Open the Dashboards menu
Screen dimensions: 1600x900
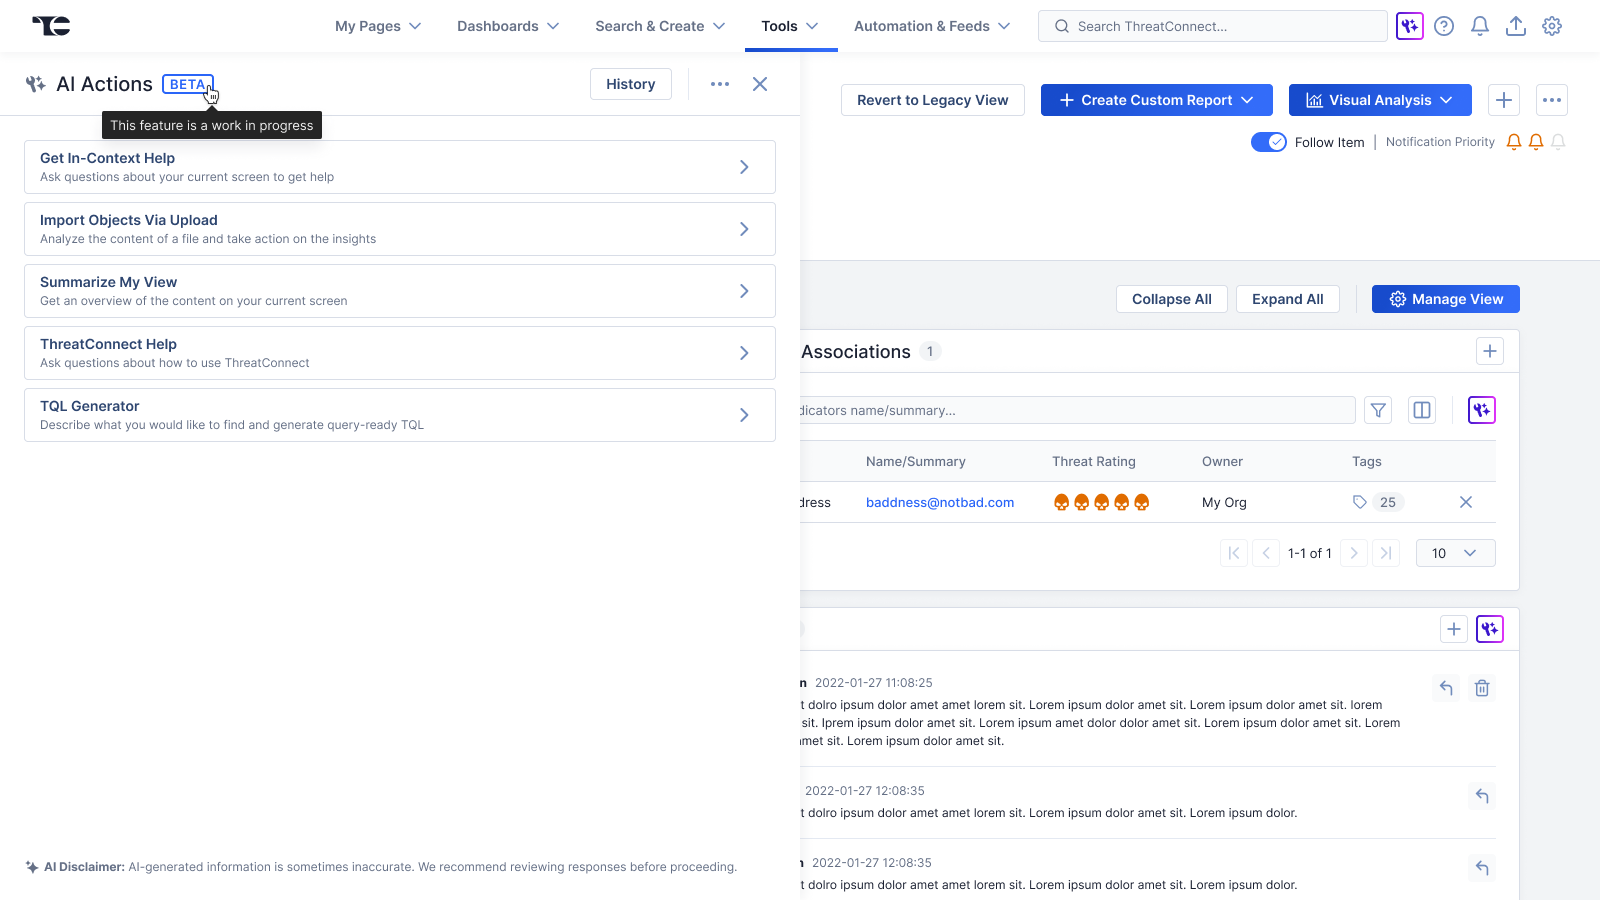508,26
